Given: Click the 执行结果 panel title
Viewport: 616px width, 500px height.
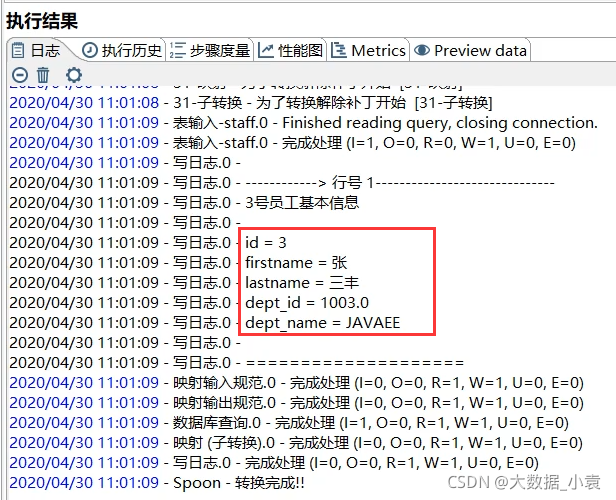Looking at the screenshot, I should pos(42,20).
